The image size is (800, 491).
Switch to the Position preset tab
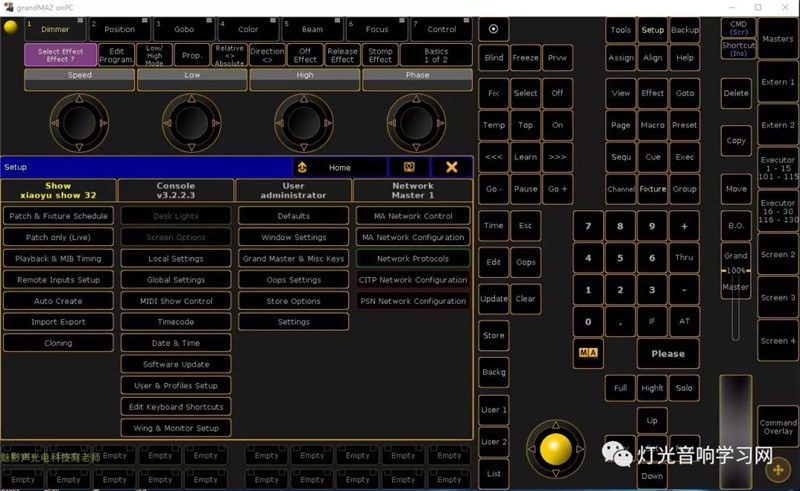119,29
